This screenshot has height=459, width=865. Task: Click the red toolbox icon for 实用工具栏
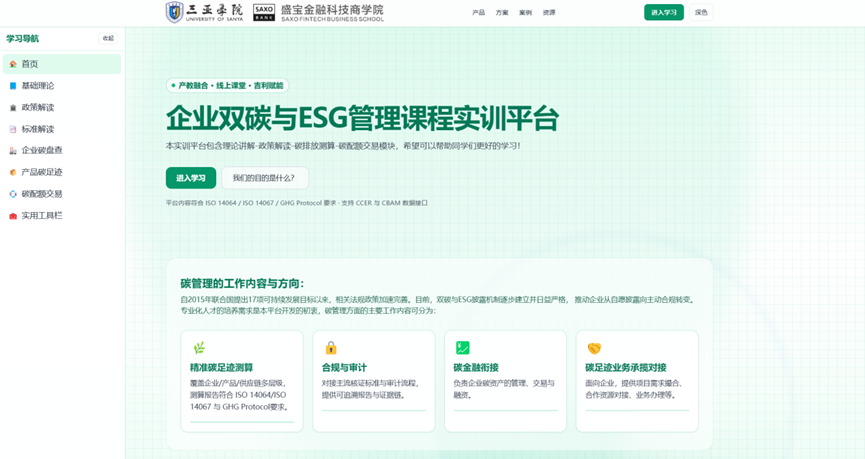pos(13,216)
